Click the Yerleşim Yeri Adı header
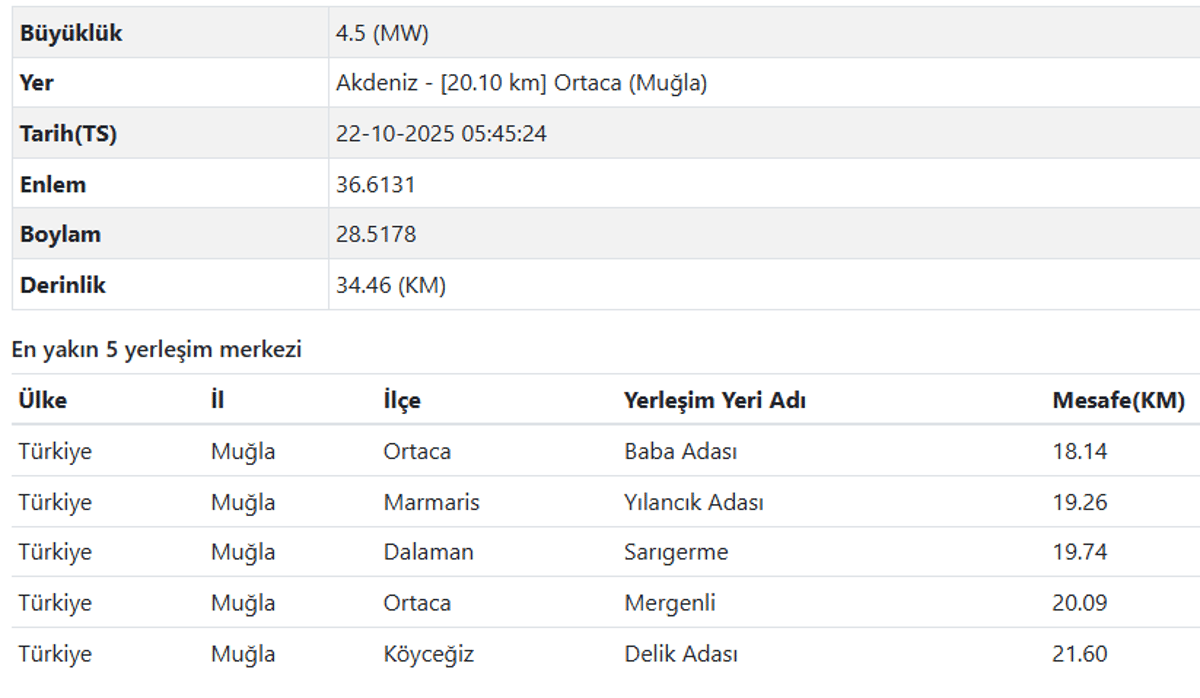Image resolution: width=1200 pixels, height=698 pixels. pyautogui.click(x=715, y=401)
